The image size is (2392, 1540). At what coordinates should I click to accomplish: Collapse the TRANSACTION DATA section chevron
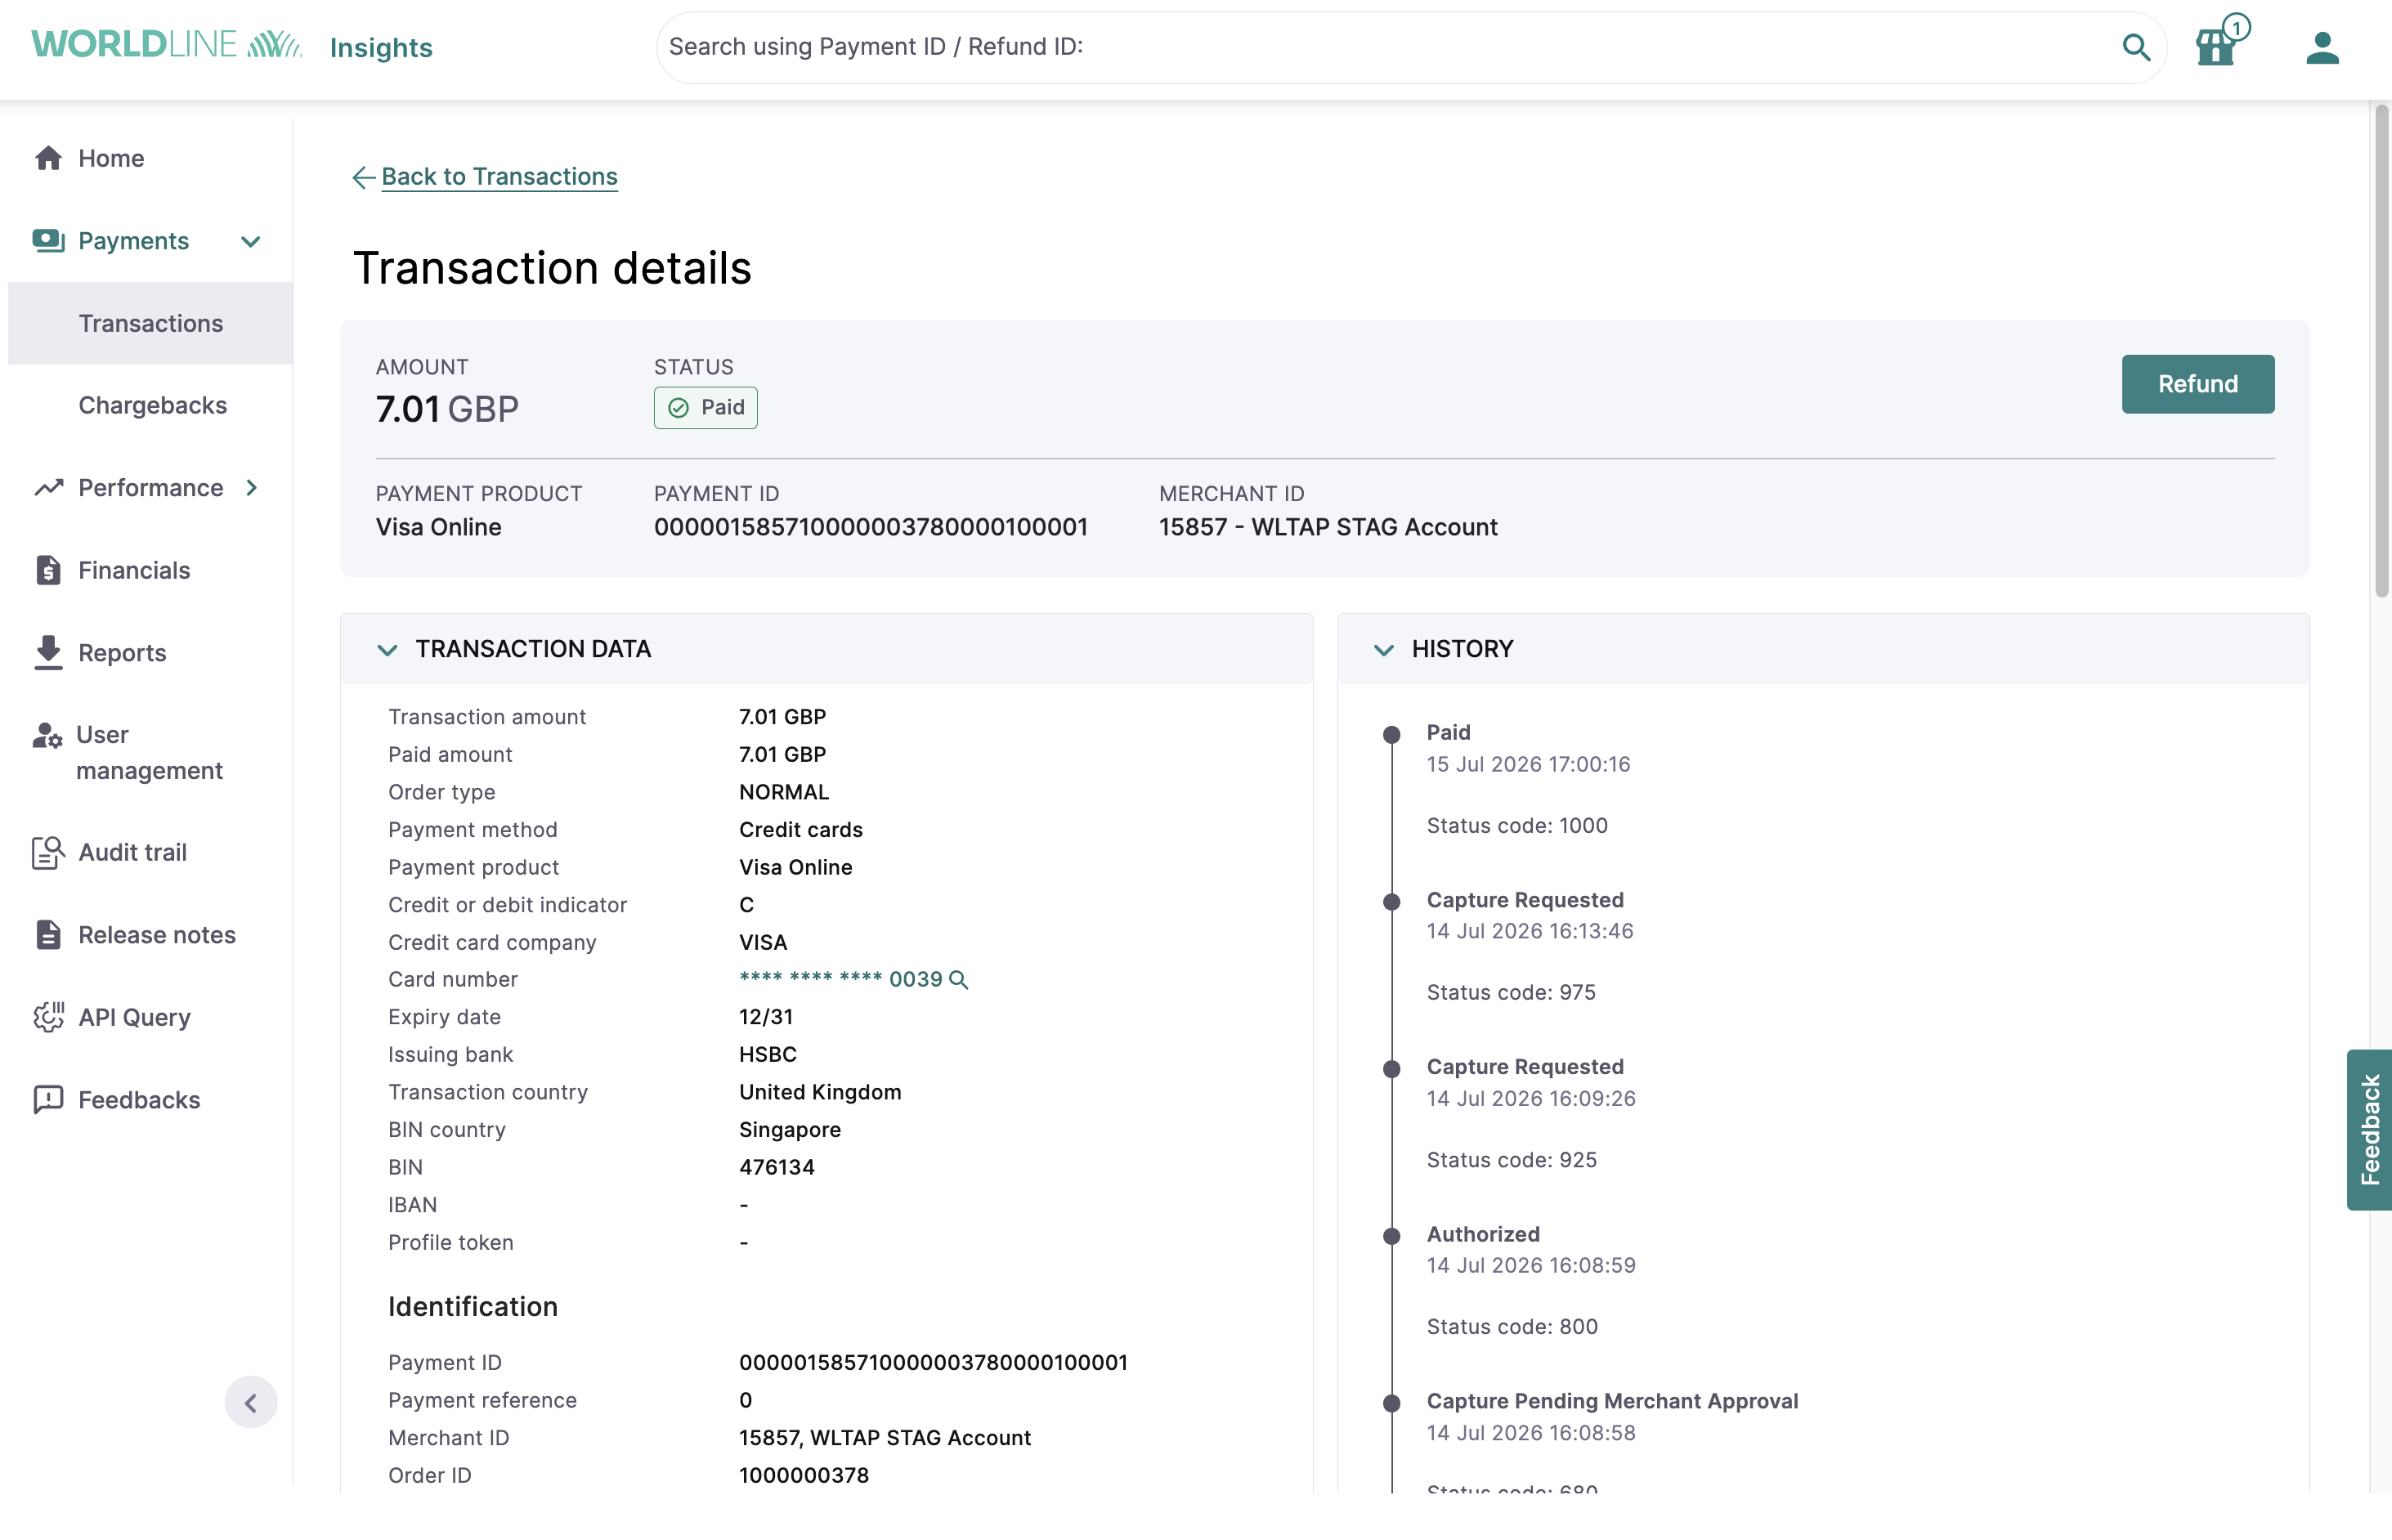pos(387,650)
